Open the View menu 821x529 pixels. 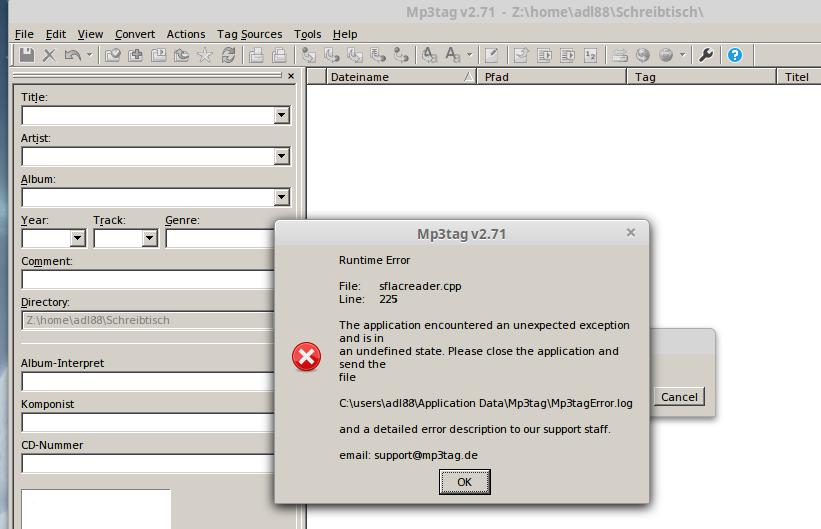point(90,34)
